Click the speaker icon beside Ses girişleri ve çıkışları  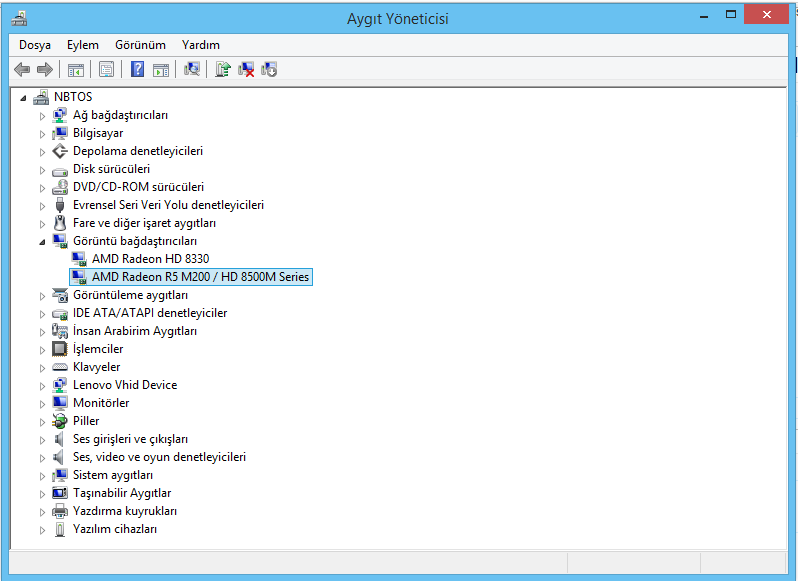coord(60,439)
